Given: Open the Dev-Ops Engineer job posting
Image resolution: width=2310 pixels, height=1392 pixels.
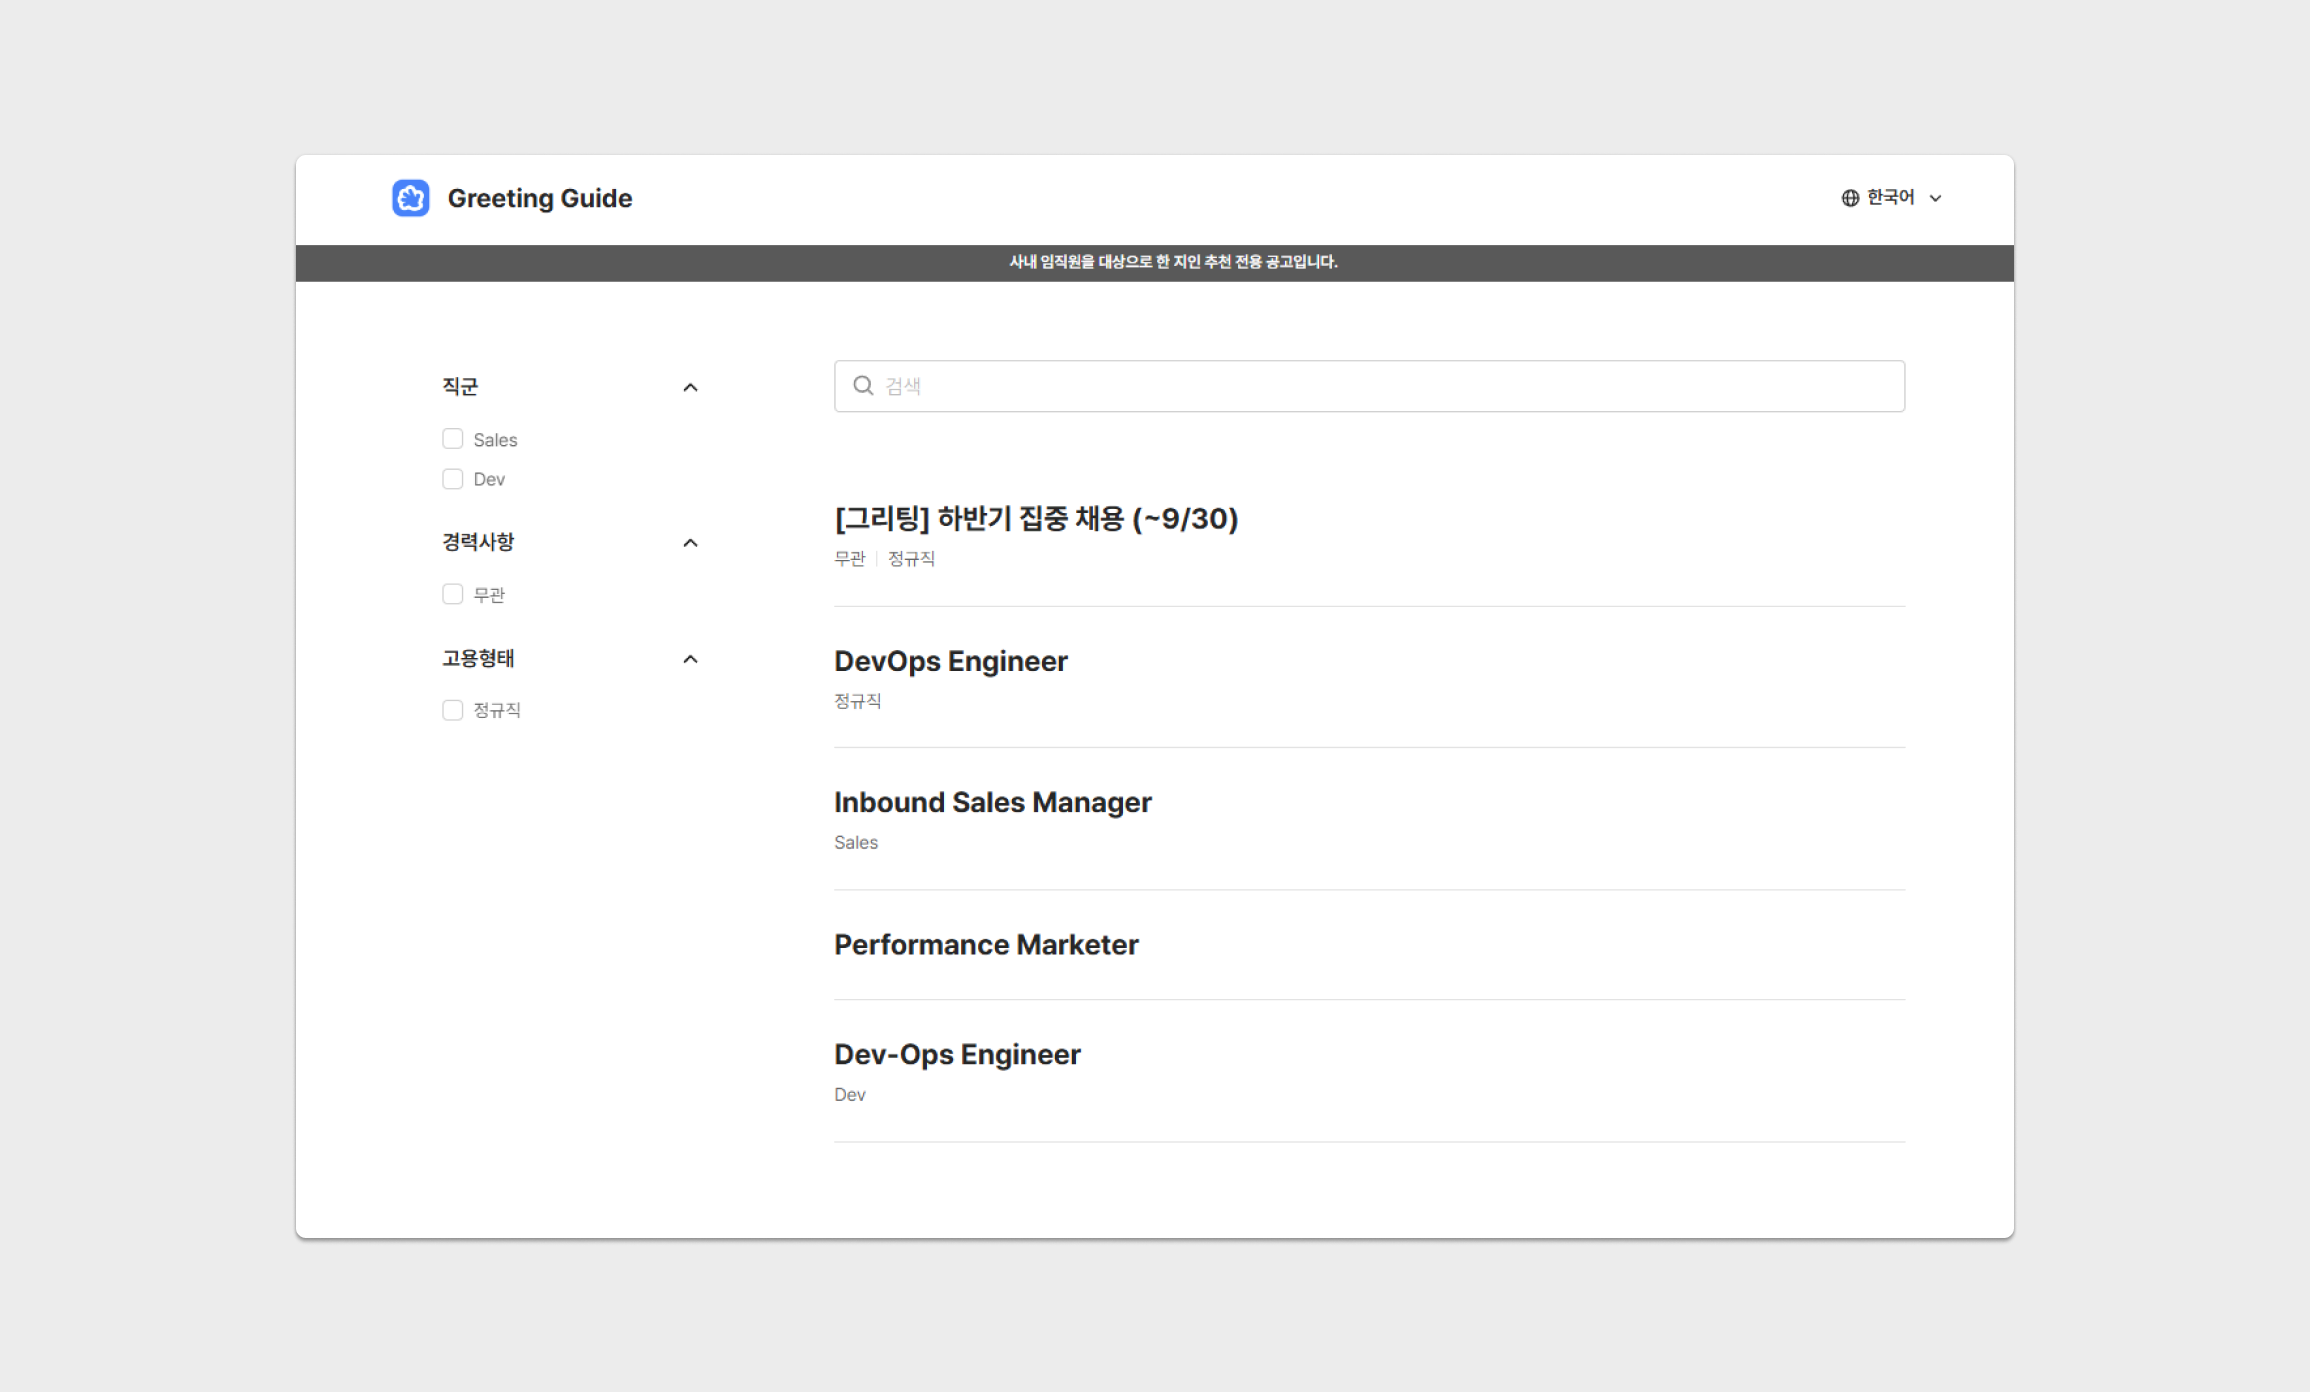Looking at the screenshot, I should [x=957, y=1055].
